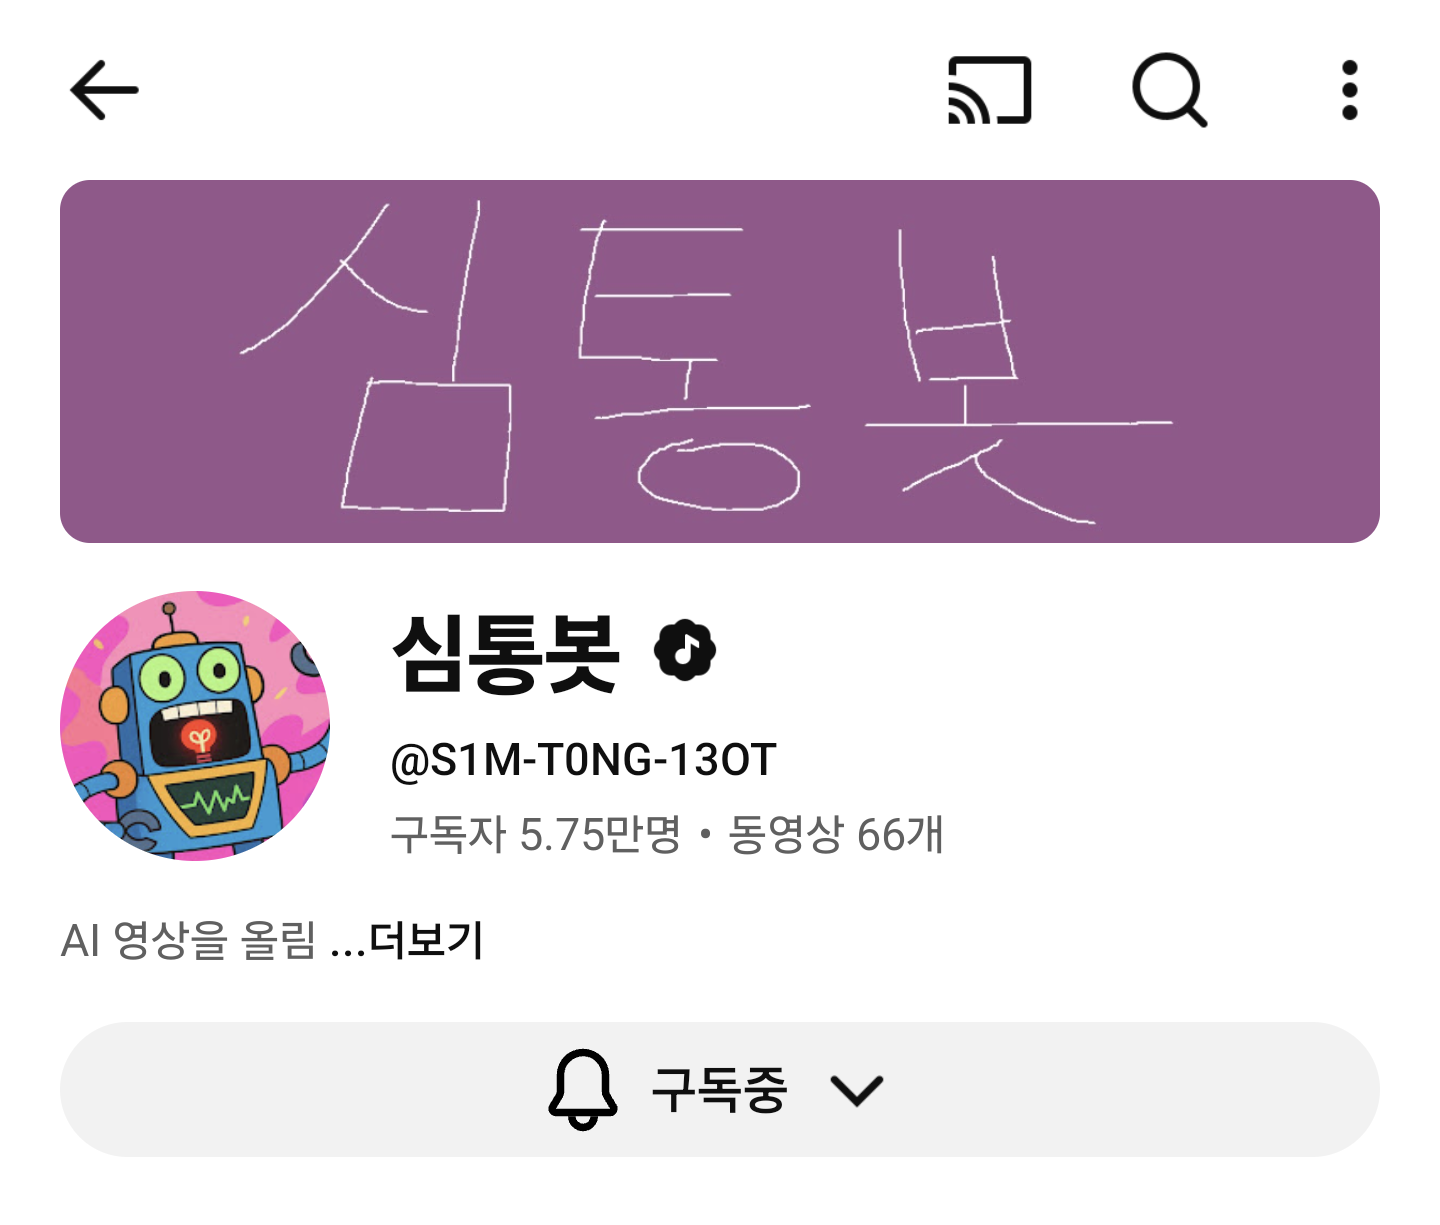
Task: Open the robot profile avatar
Action: (x=195, y=726)
